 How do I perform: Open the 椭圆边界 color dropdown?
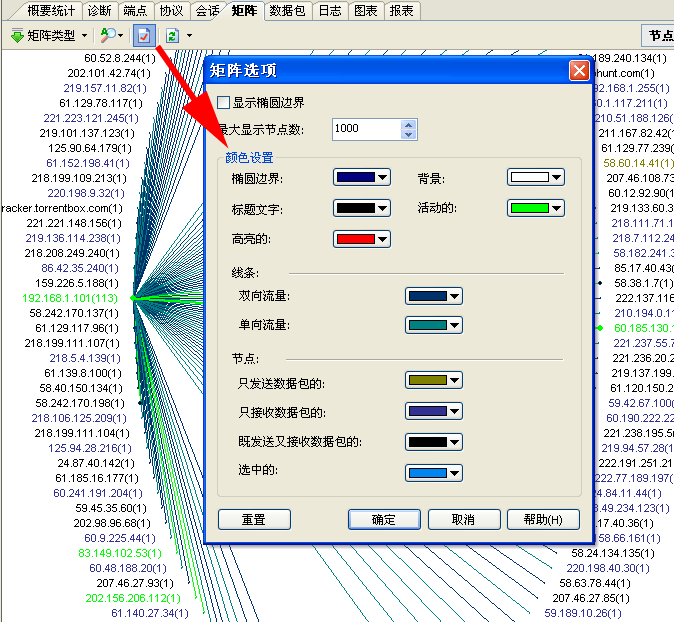point(362,177)
